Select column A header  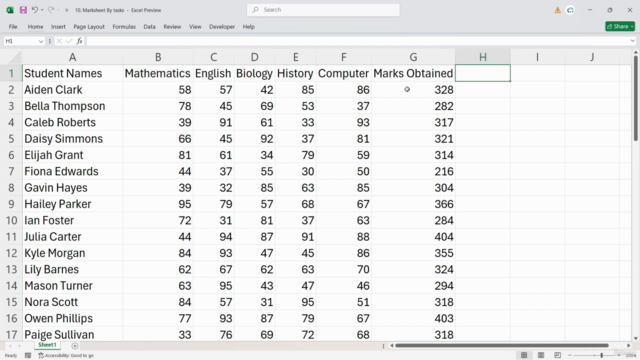tap(72, 57)
